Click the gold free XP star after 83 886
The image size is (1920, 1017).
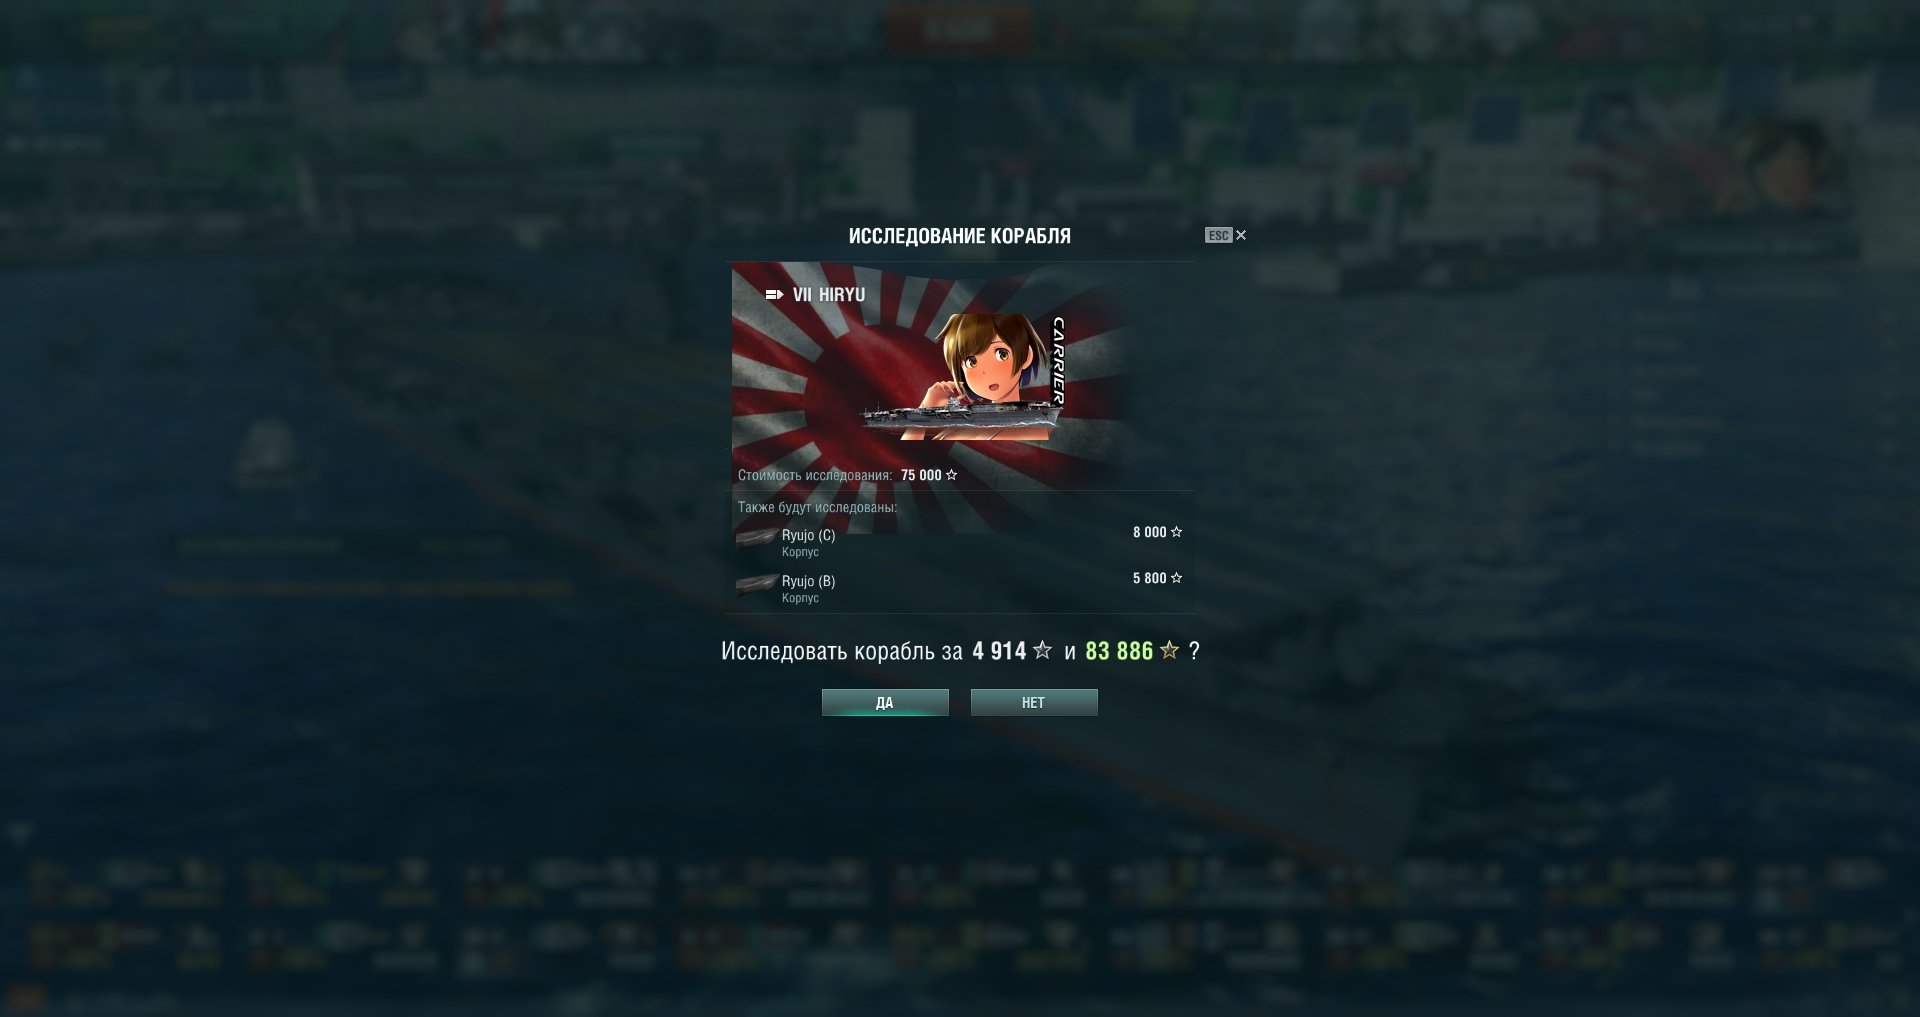point(1169,650)
